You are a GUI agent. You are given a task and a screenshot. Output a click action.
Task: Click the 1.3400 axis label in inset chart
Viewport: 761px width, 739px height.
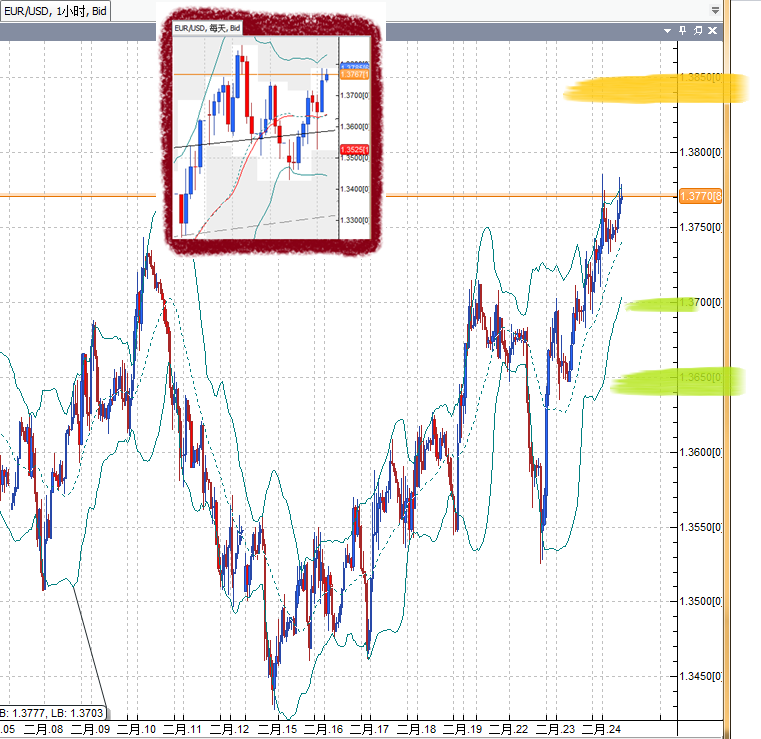[355, 189]
